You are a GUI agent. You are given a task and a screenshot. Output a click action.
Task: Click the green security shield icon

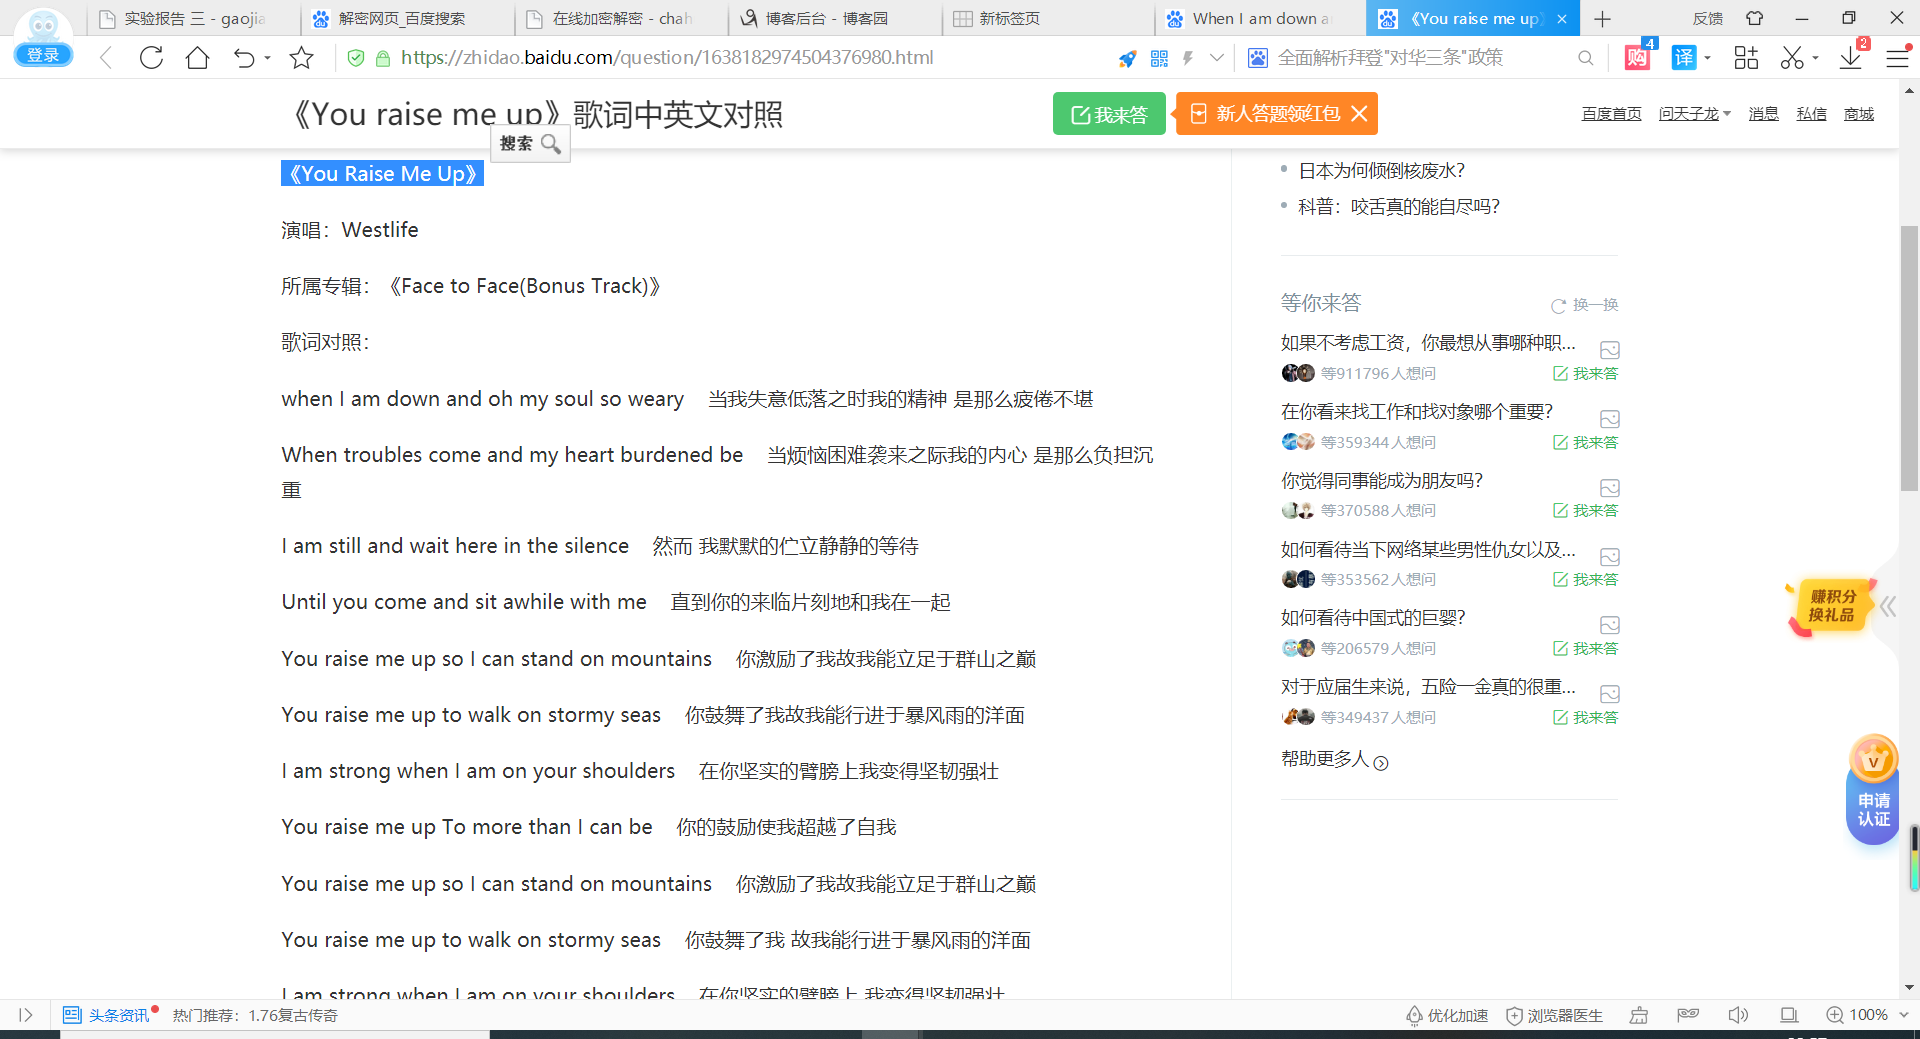pos(355,58)
